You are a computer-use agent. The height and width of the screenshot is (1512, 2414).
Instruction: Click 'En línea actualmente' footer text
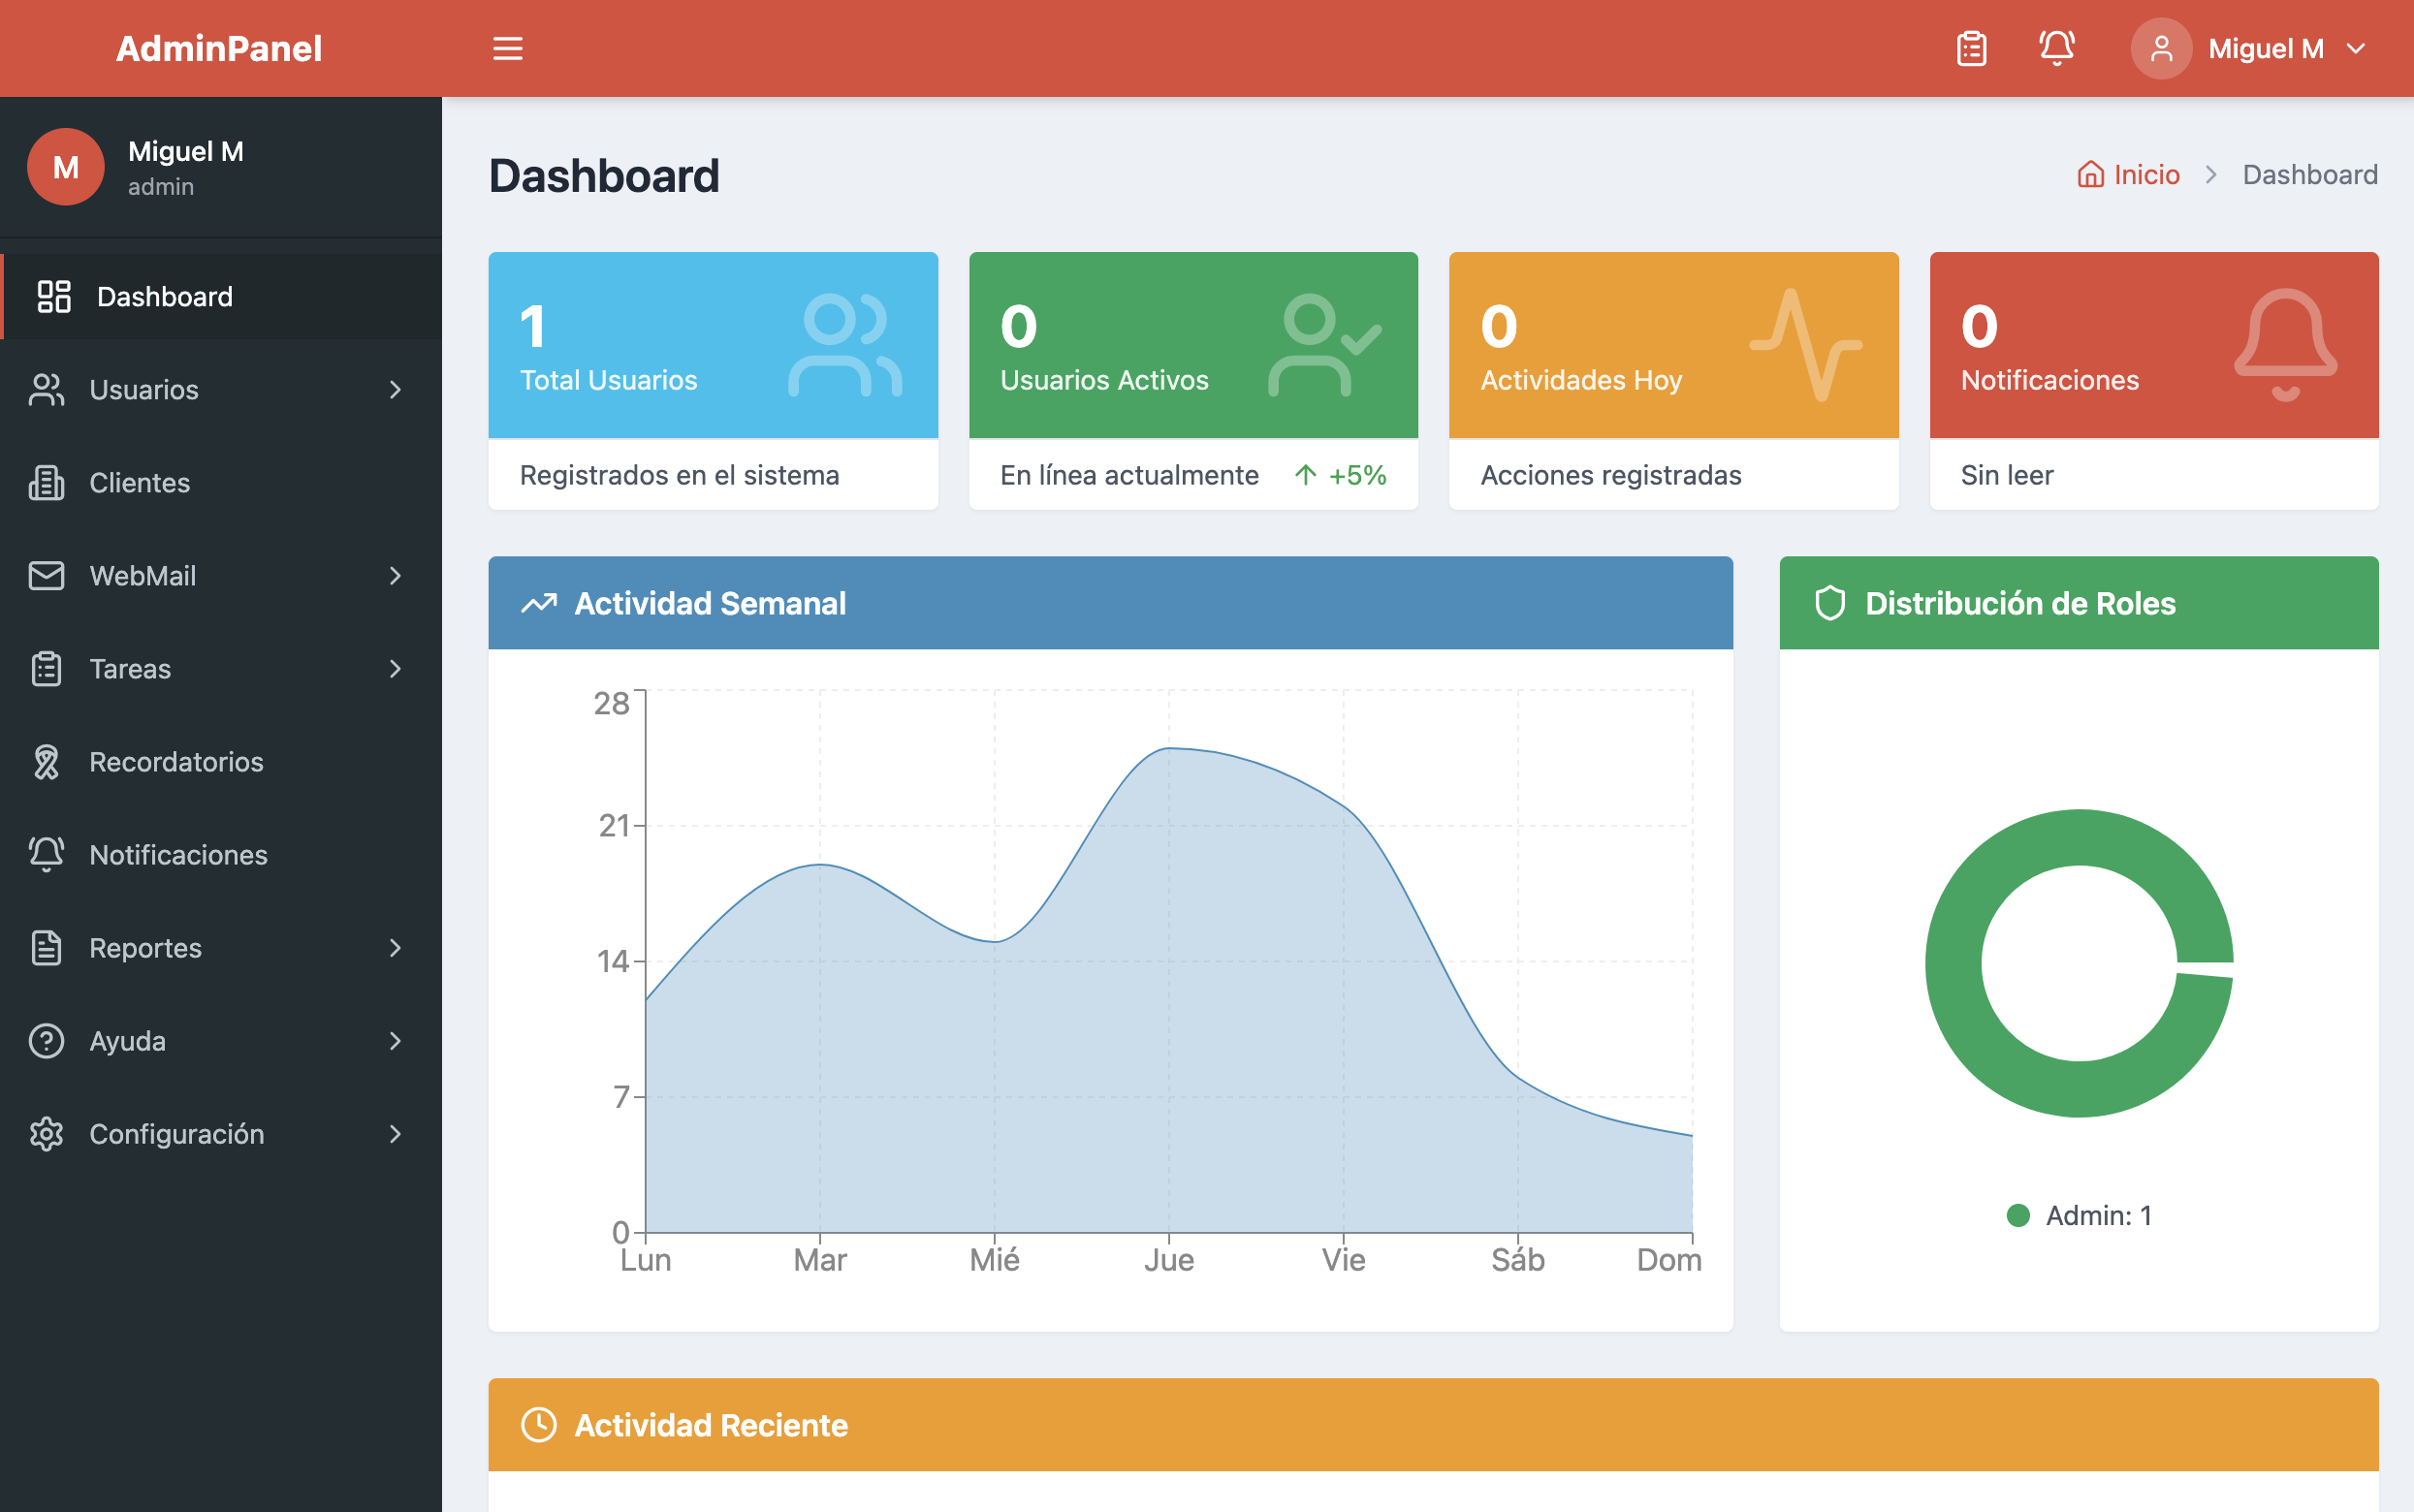click(x=1129, y=475)
